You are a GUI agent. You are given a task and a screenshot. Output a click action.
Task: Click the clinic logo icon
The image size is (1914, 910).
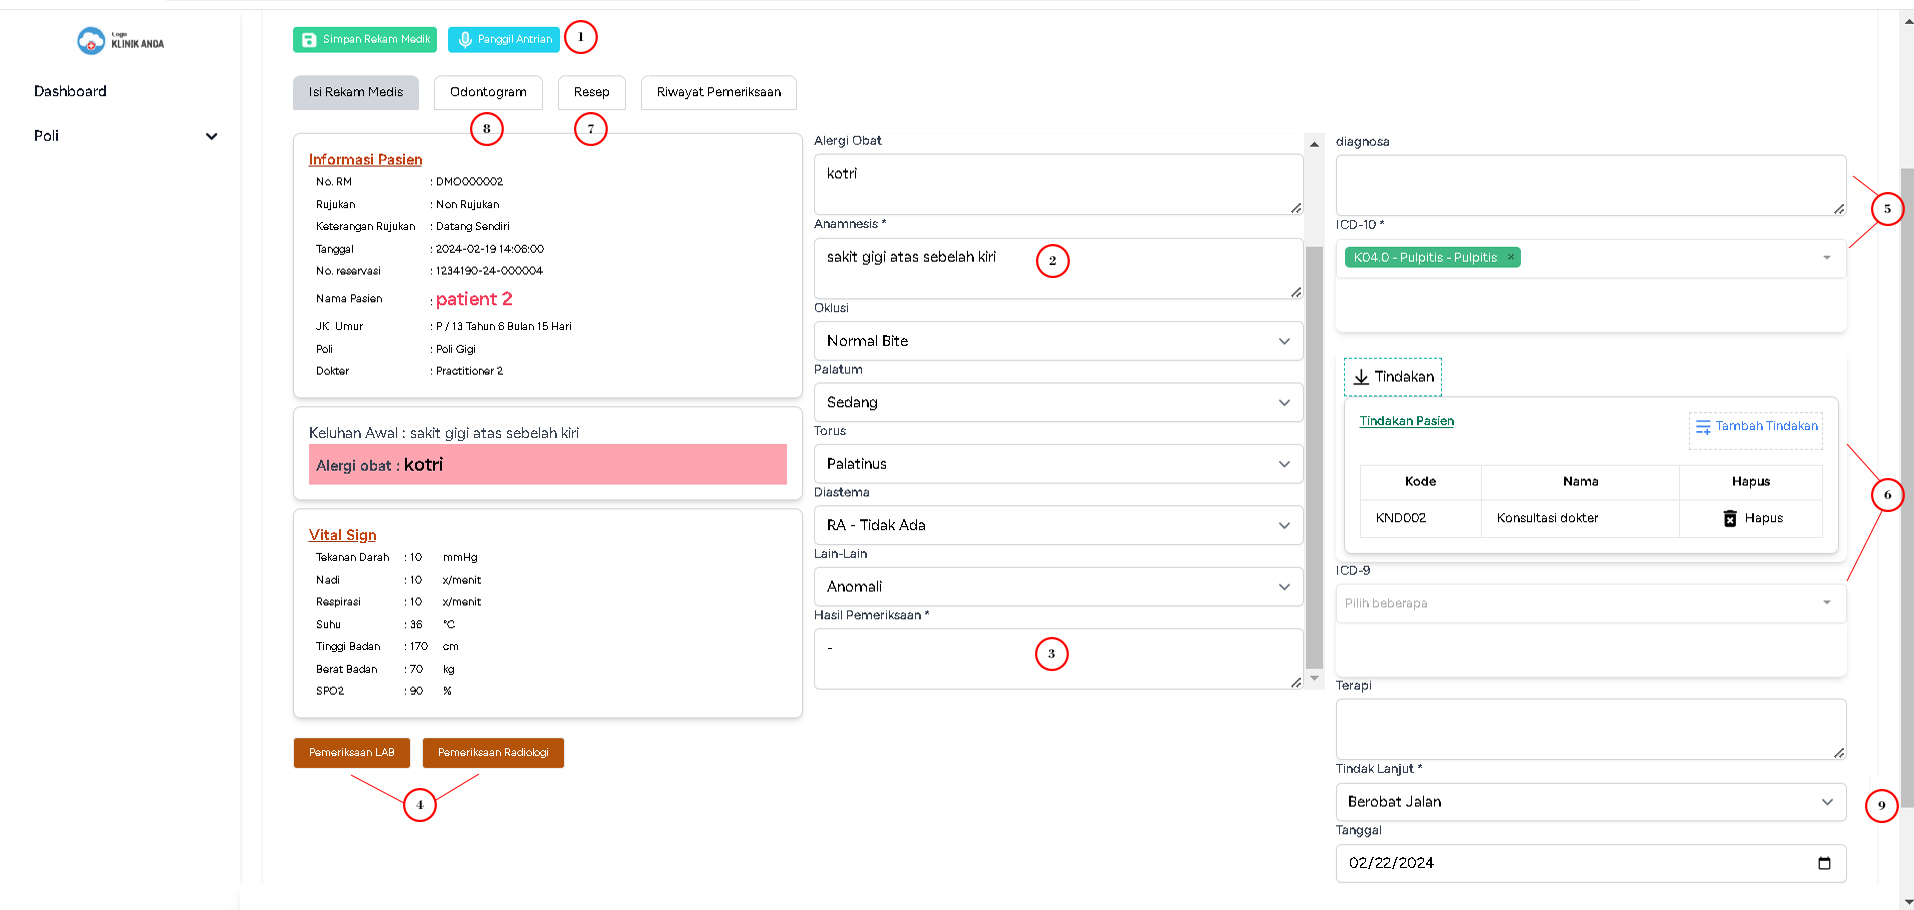(x=91, y=41)
